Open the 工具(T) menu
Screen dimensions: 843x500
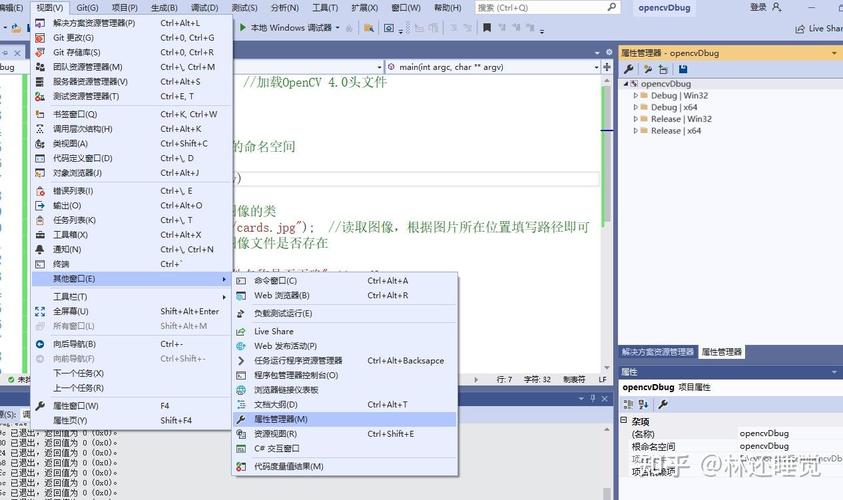(x=325, y=8)
